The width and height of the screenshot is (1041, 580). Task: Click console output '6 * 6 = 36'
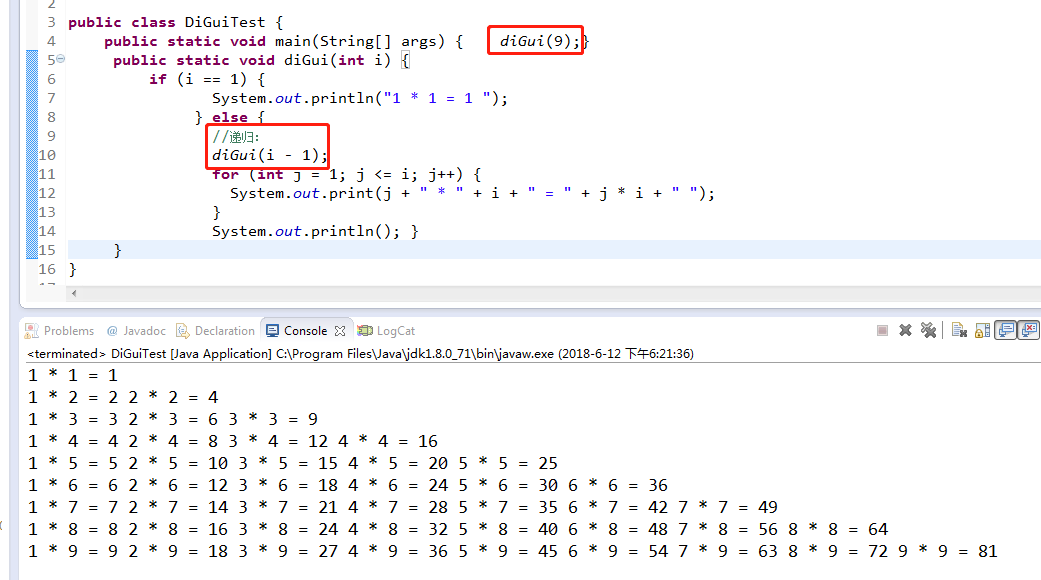(618, 485)
